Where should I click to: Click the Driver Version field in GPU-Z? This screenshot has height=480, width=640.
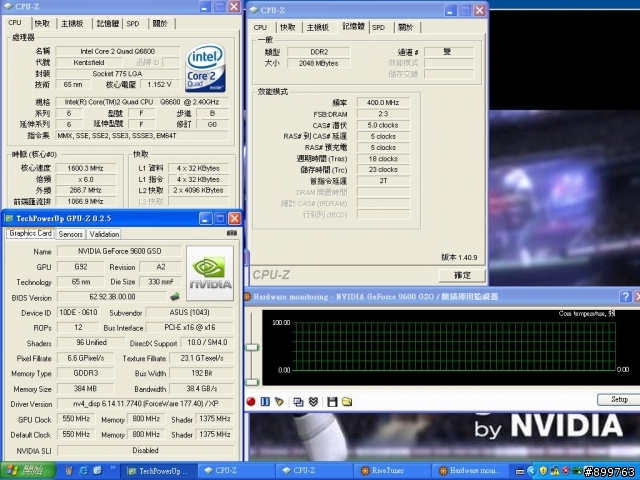pyautogui.click(x=145, y=404)
